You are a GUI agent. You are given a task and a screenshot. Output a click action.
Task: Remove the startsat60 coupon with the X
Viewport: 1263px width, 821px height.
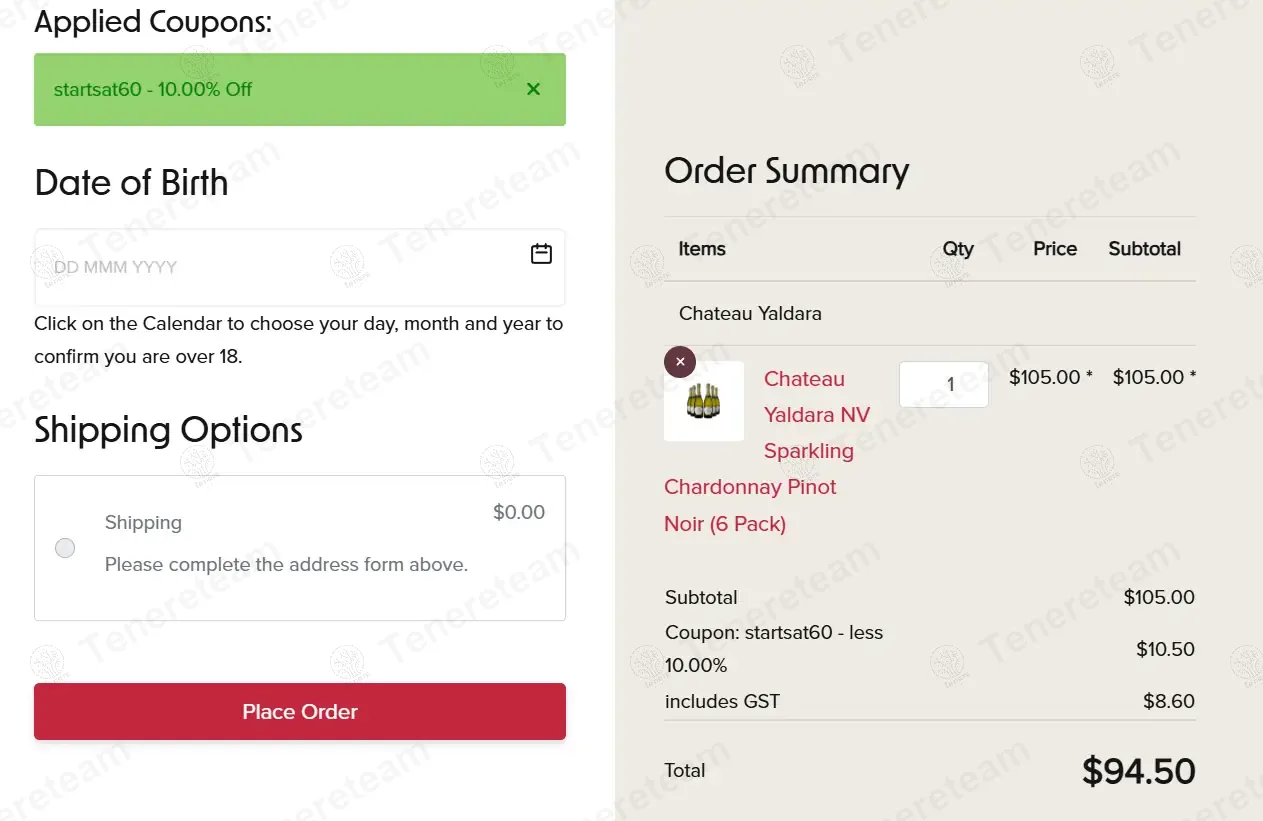pyautogui.click(x=533, y=89)
